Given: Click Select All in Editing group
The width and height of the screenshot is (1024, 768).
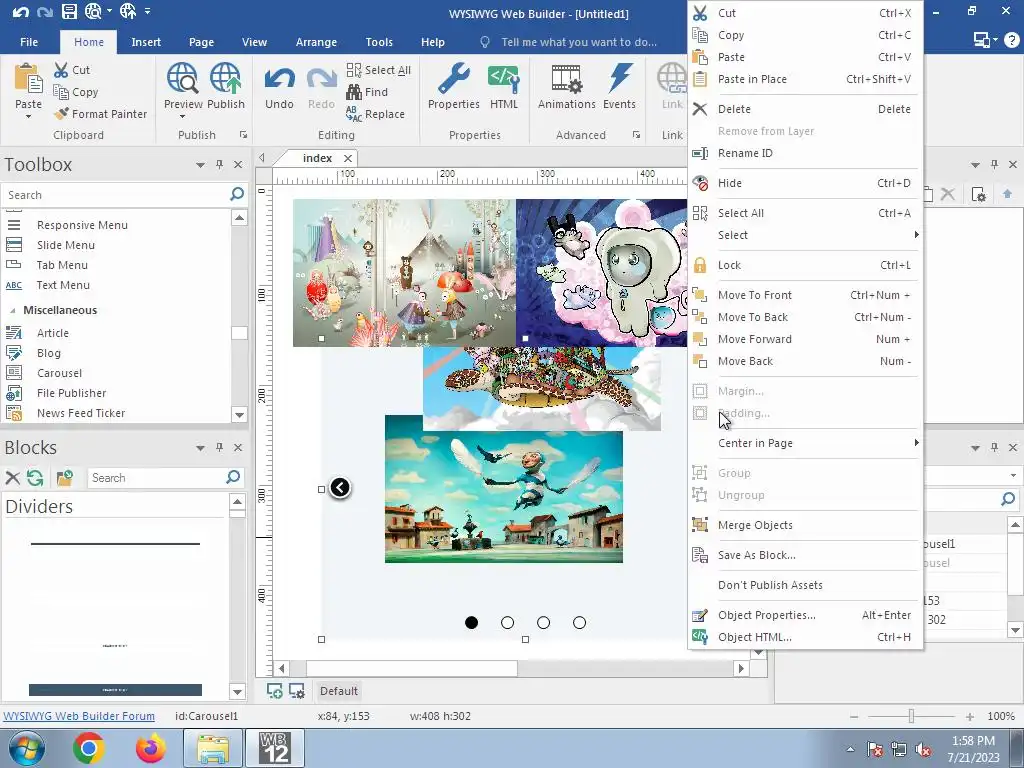Looking at the screenshot, I should (379, 70).
